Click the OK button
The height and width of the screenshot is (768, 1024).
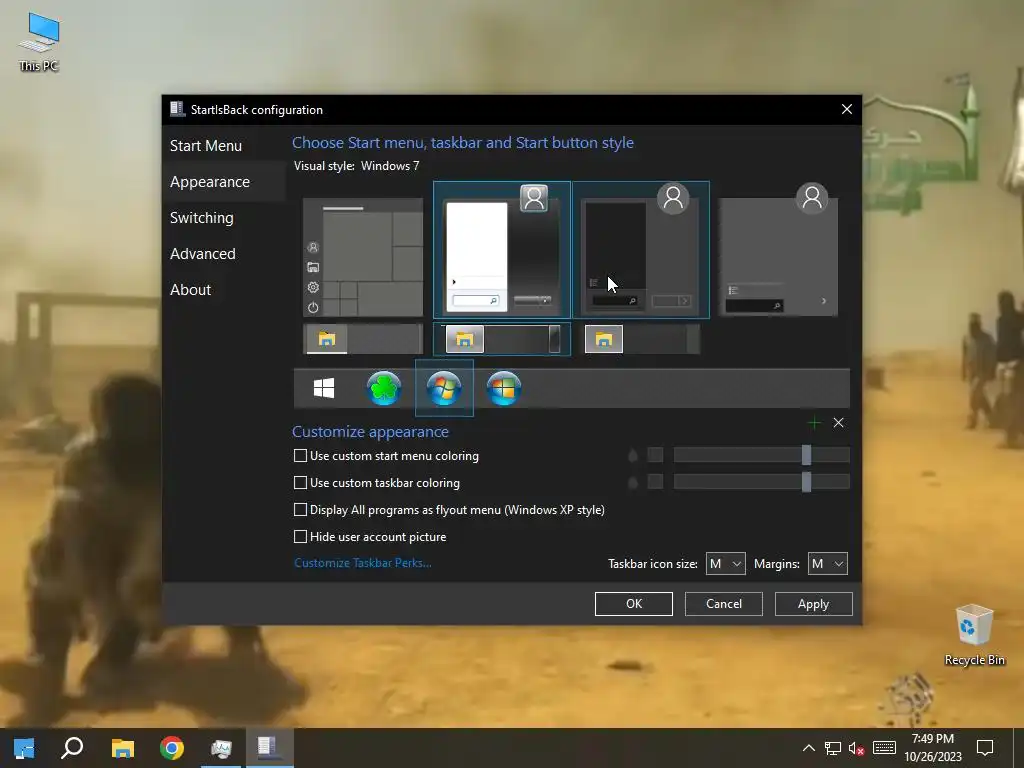pyautogui.click(x=633, y=604)
